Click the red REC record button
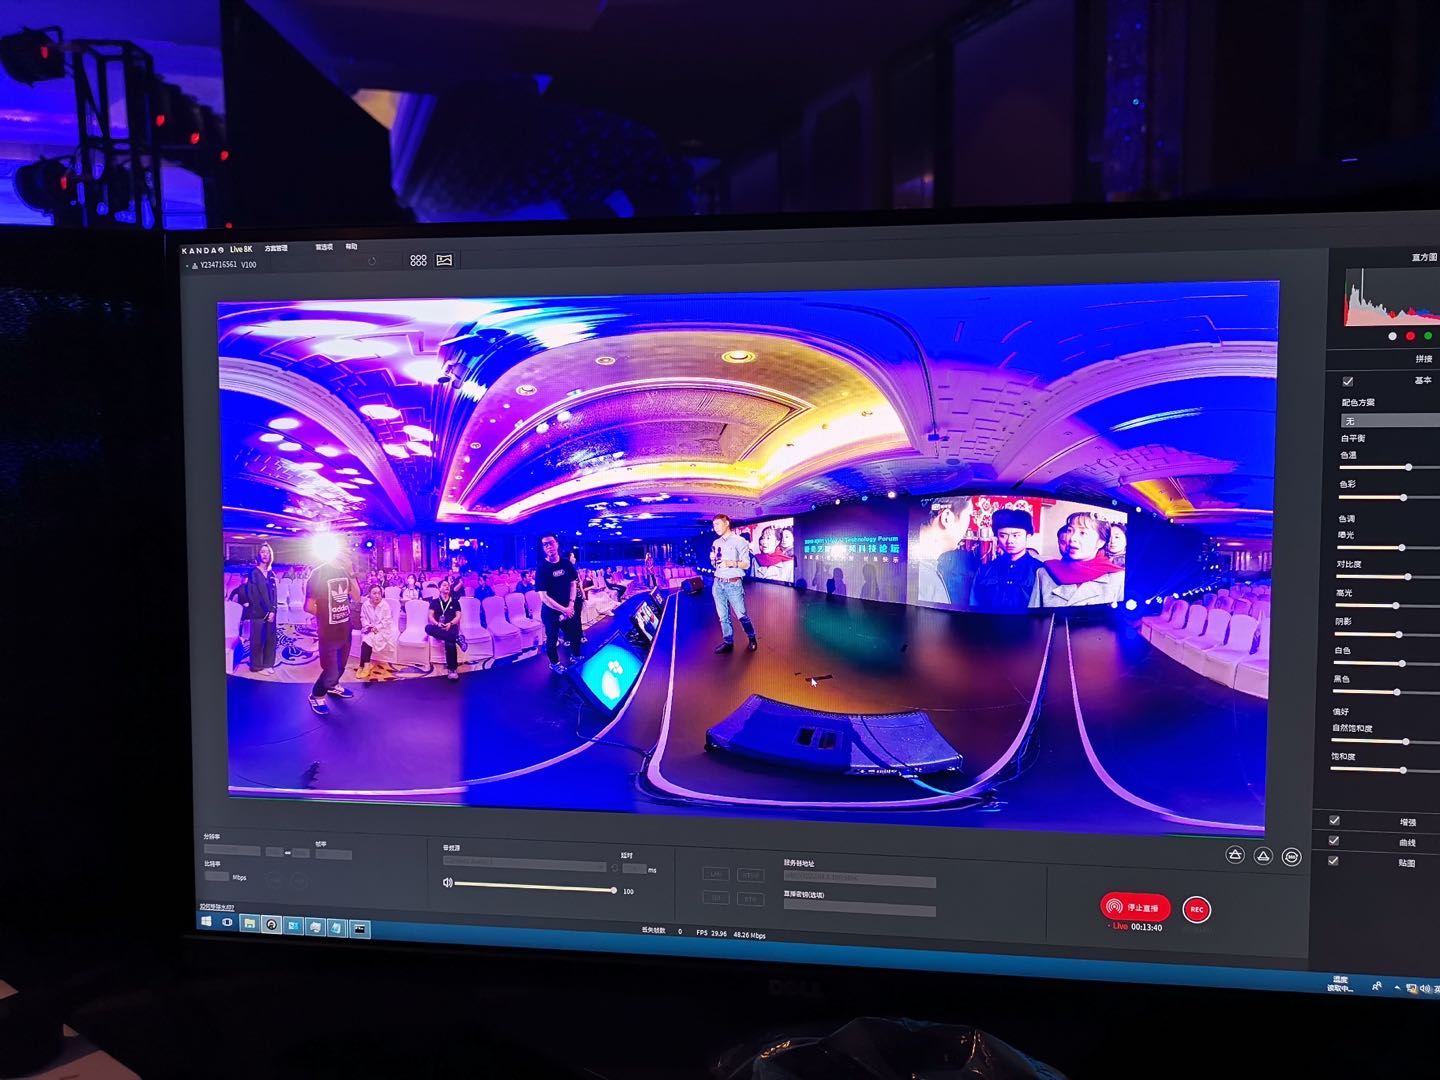Viewport: 1440px width, 1080px height. [x=1196, y=909]
